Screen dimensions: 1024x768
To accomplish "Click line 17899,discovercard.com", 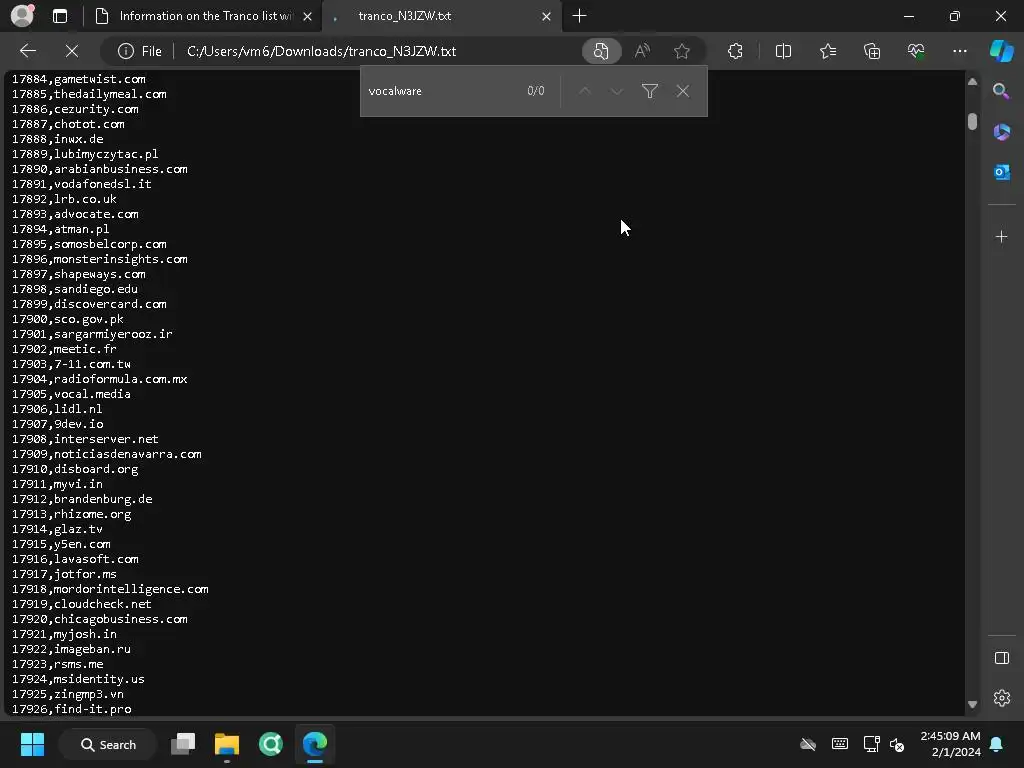I will (x=89, y=304).
